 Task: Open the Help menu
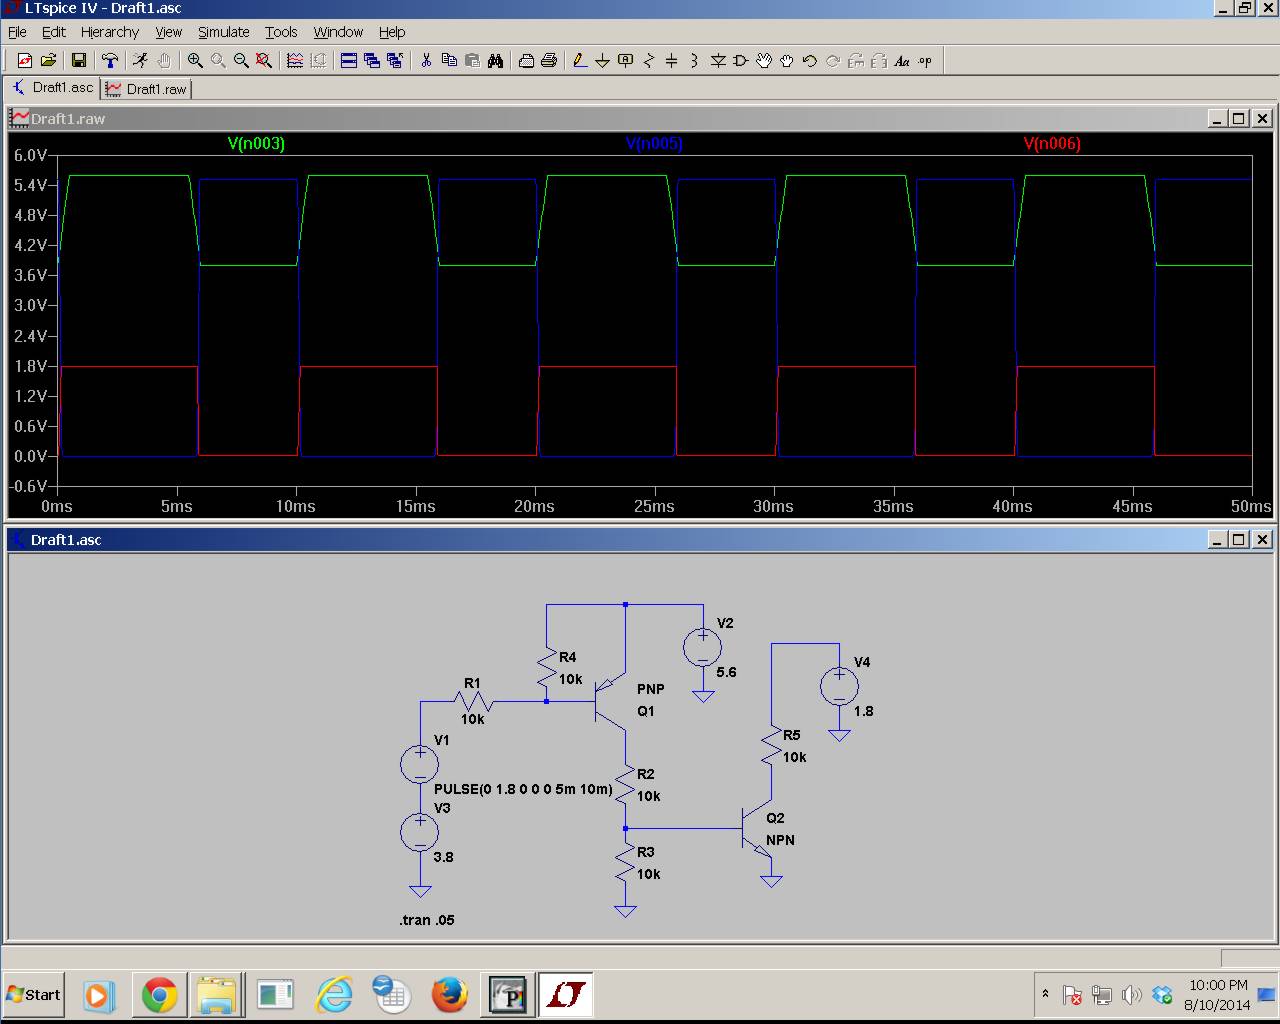(x=392, y=32)
